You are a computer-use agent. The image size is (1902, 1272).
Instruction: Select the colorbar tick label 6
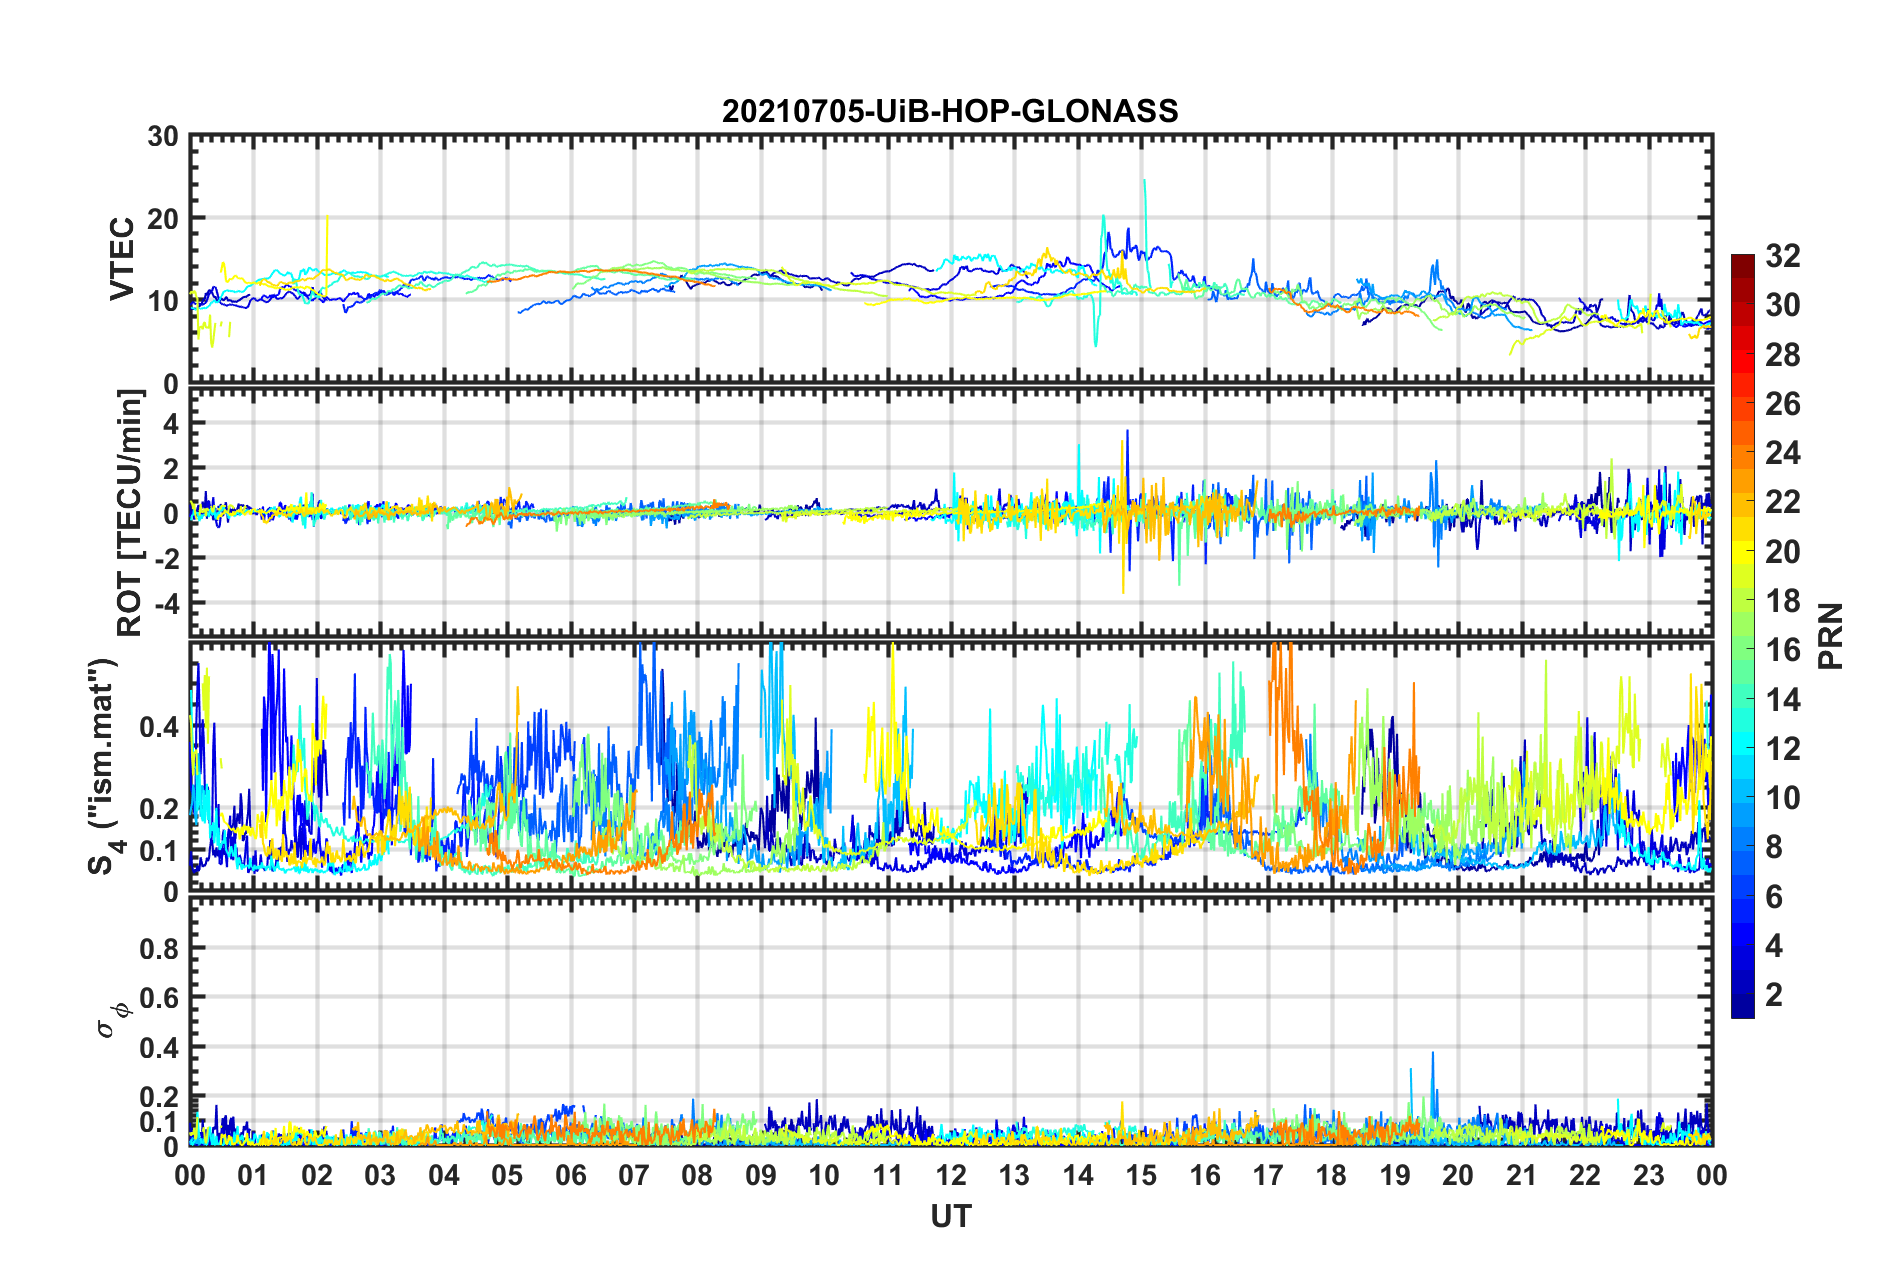[x=1774, y=897]
